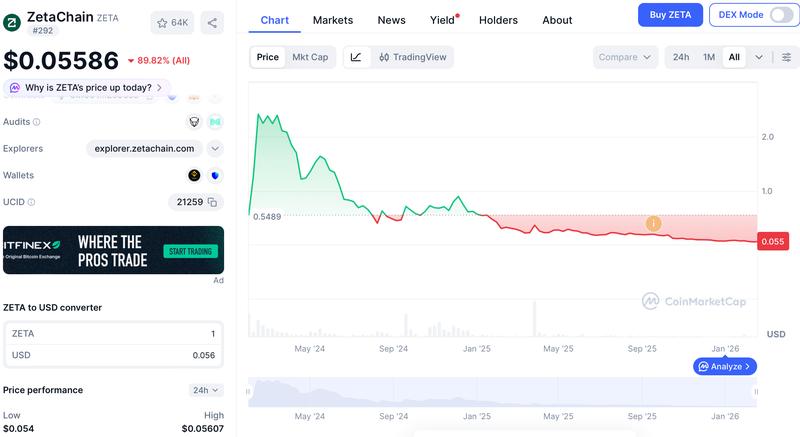
Task: Copy the UCID 21259 value
Action: tap(212, 202)
